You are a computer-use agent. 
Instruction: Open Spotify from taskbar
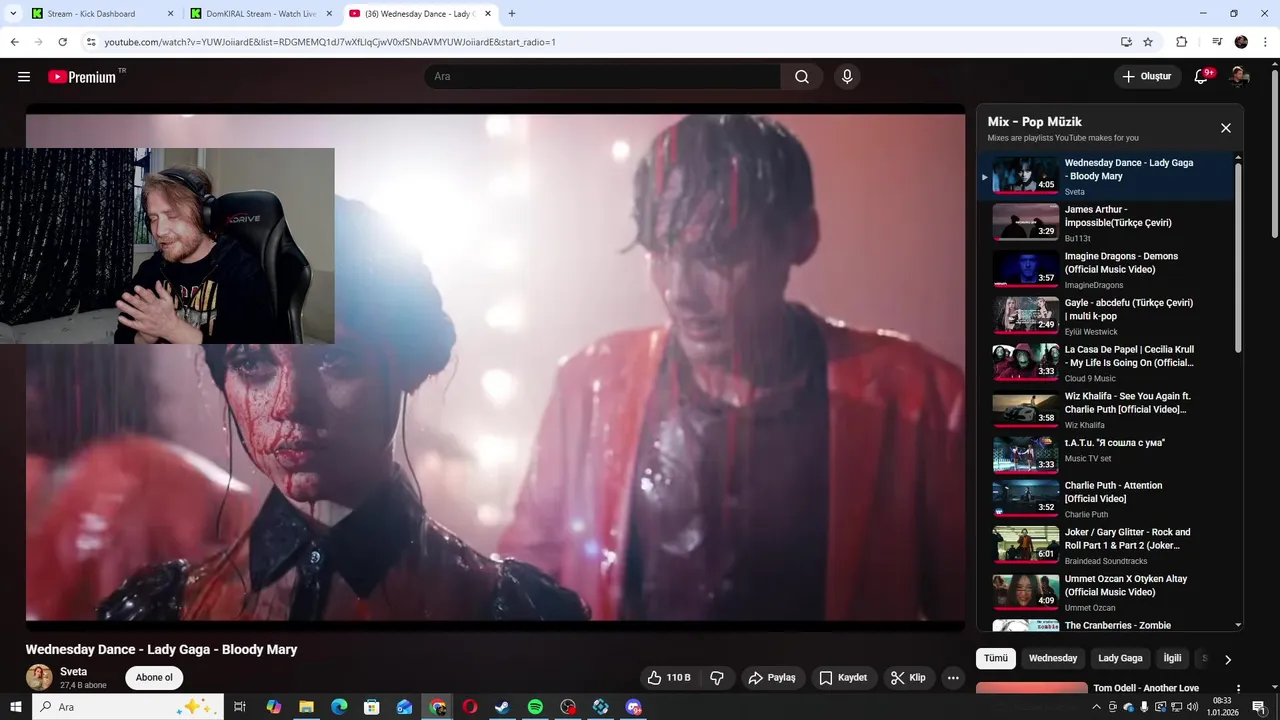(x=535, y=707)
